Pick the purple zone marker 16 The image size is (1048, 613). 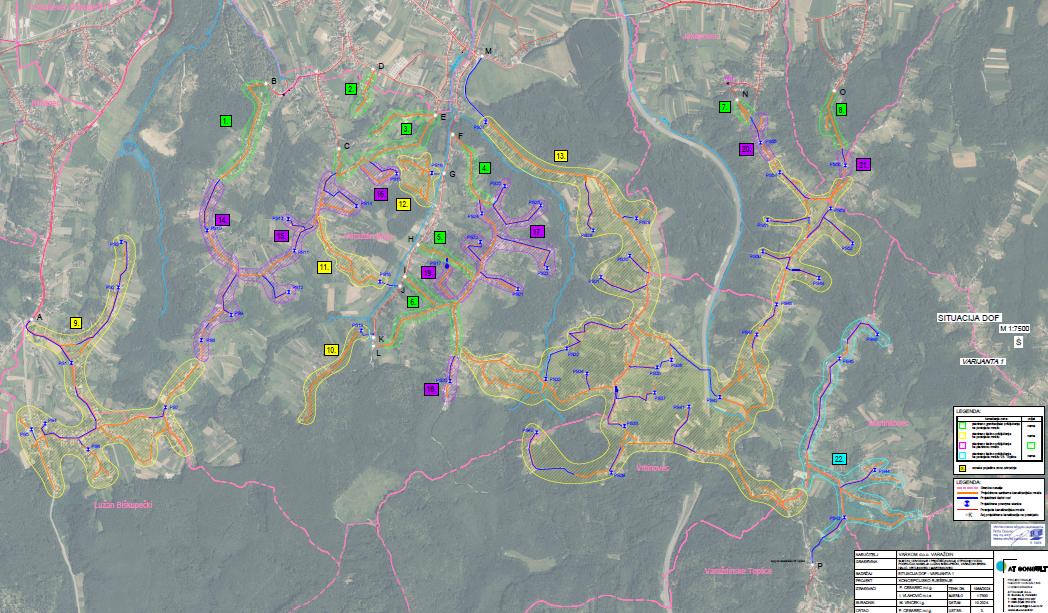(x=380, y=195)
